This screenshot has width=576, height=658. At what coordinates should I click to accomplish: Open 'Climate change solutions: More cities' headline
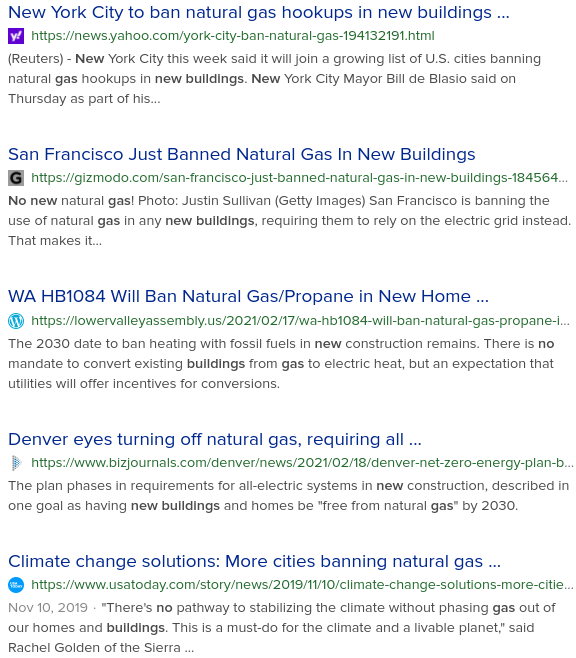coord(254,561)
